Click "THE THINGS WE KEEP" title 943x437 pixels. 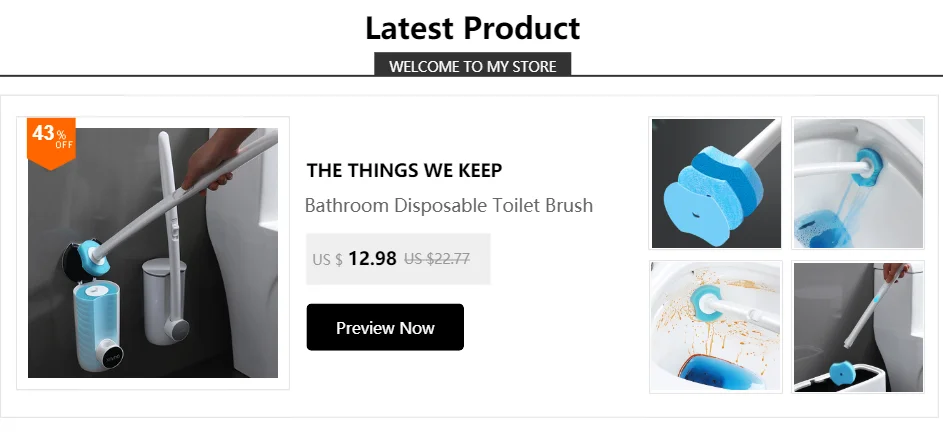[404, 170]
